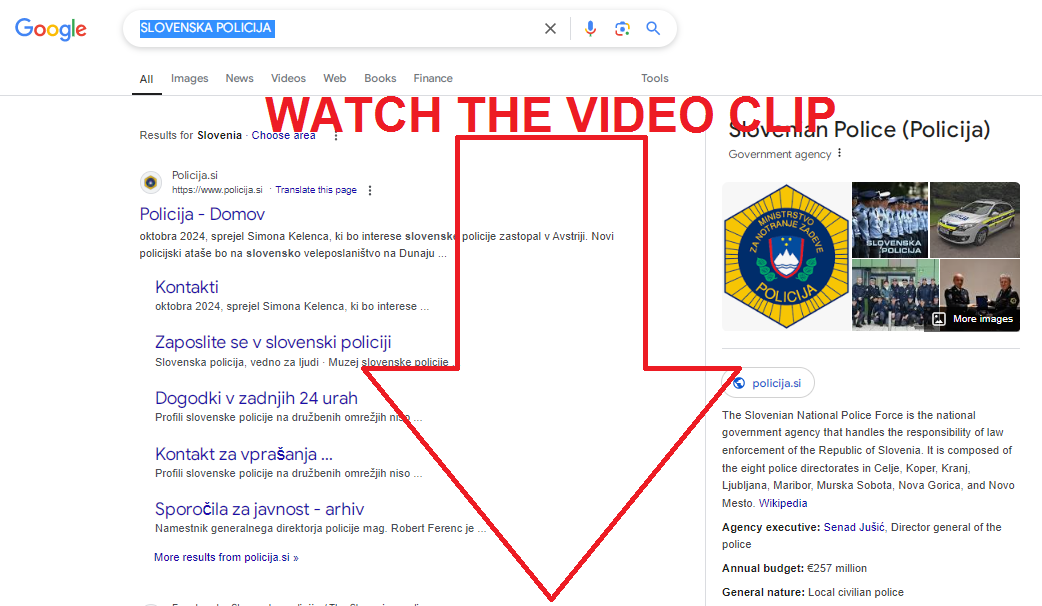
Task: Open the Books tab
Action: [x=380, y=78]
